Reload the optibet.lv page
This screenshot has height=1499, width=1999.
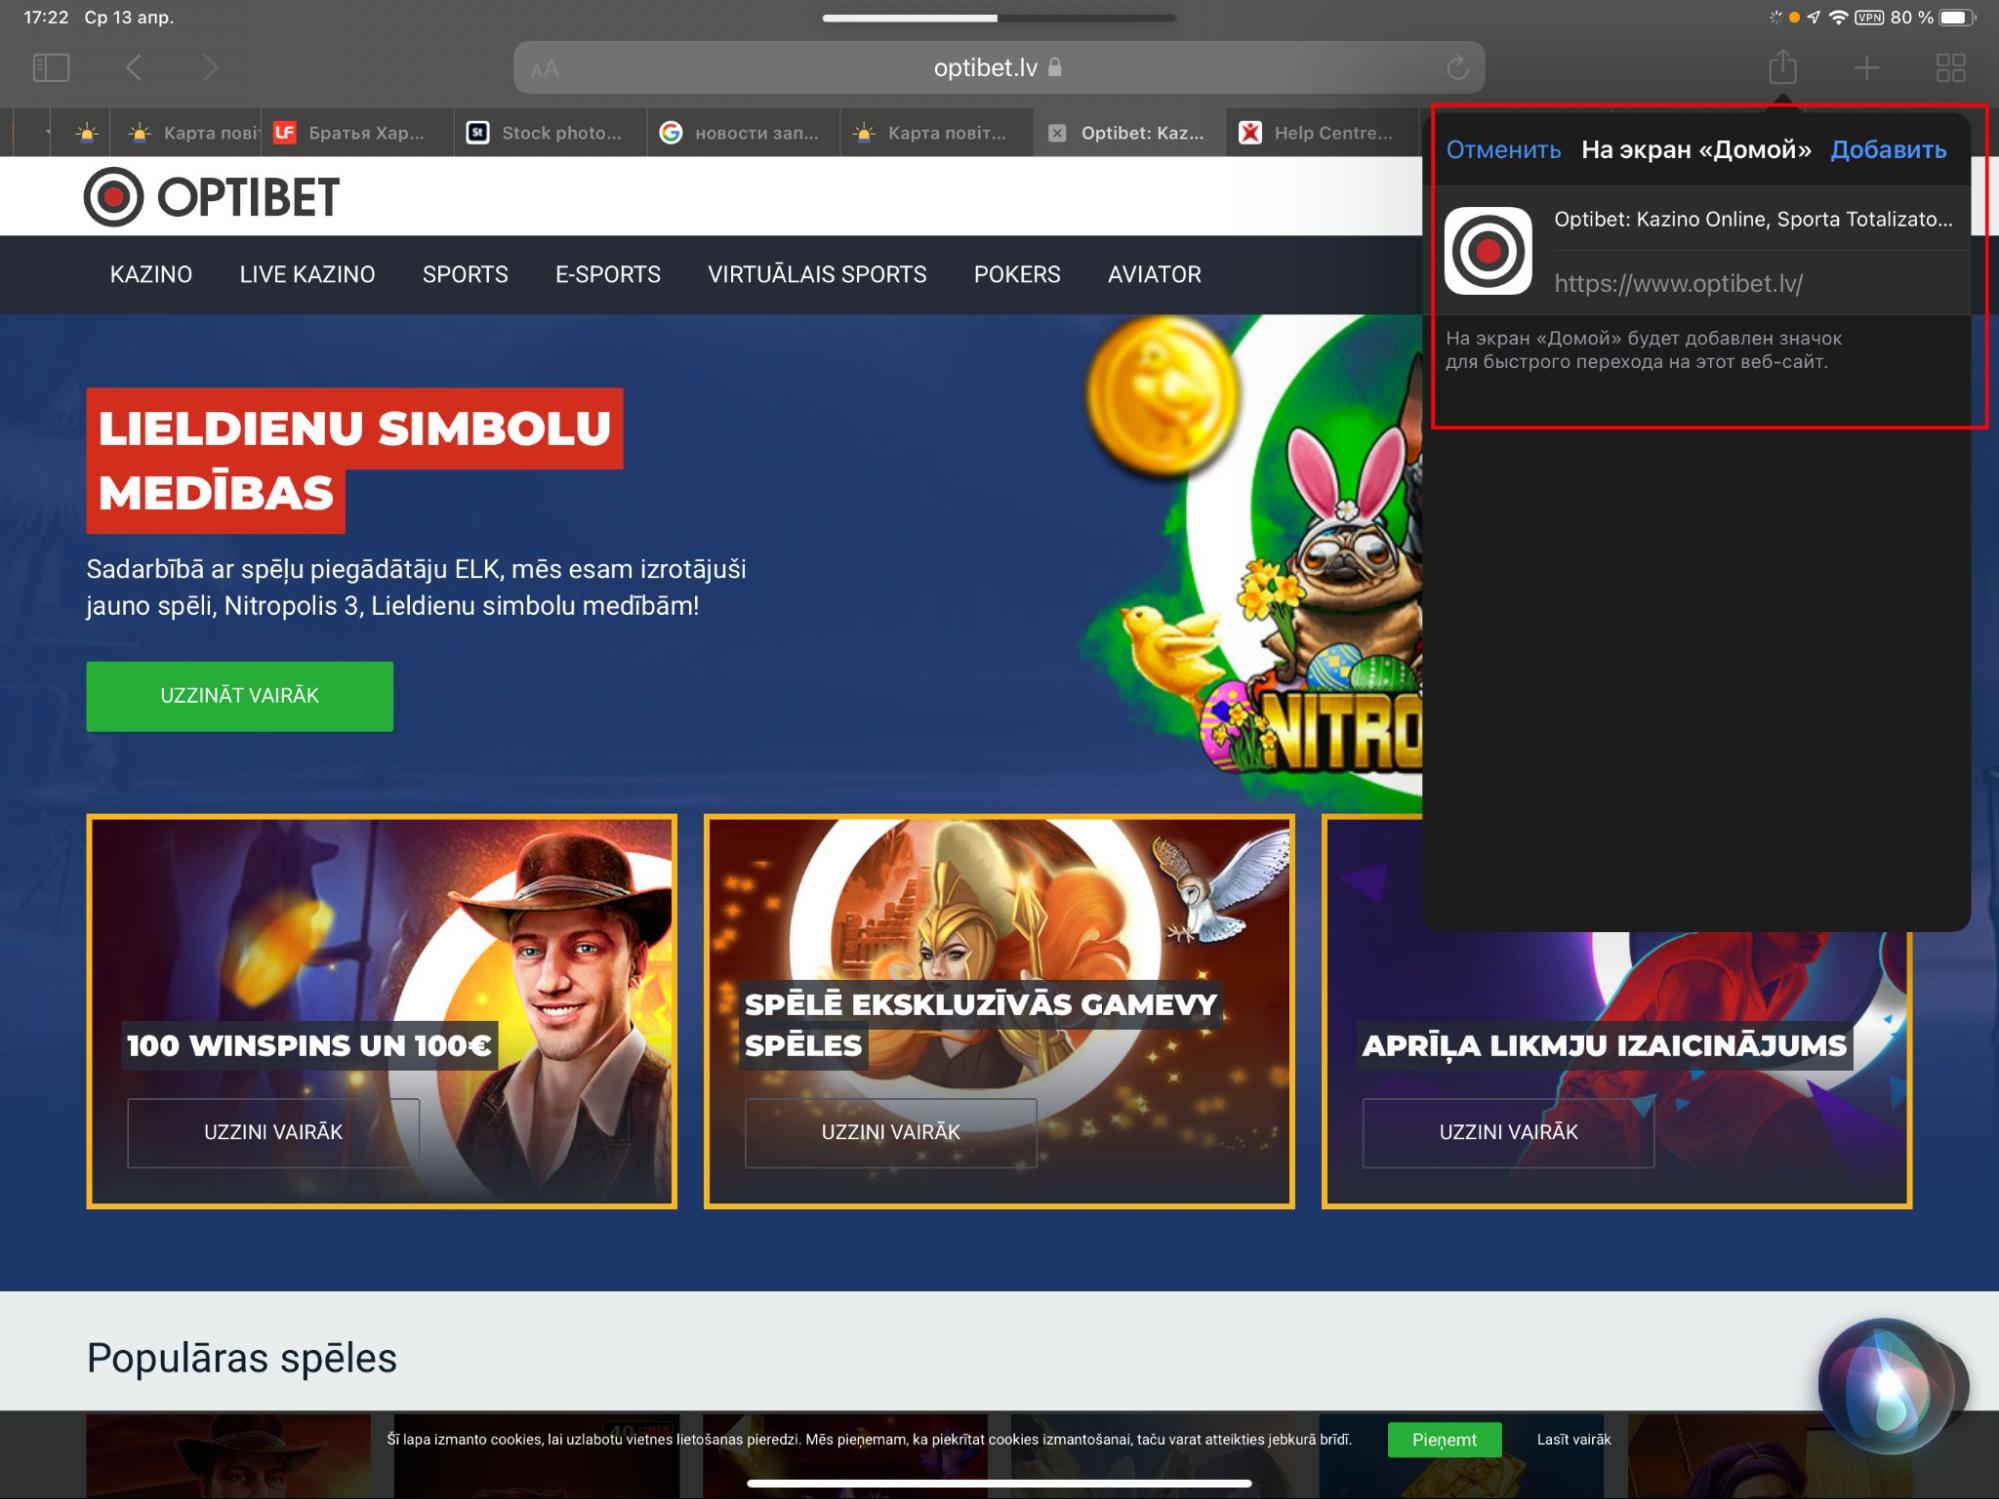pos(1457,68)
